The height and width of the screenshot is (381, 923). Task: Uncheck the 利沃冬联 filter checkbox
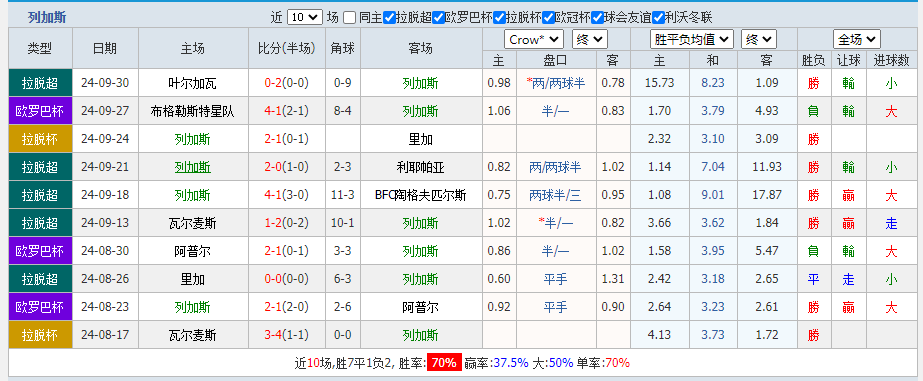[659, 18]
